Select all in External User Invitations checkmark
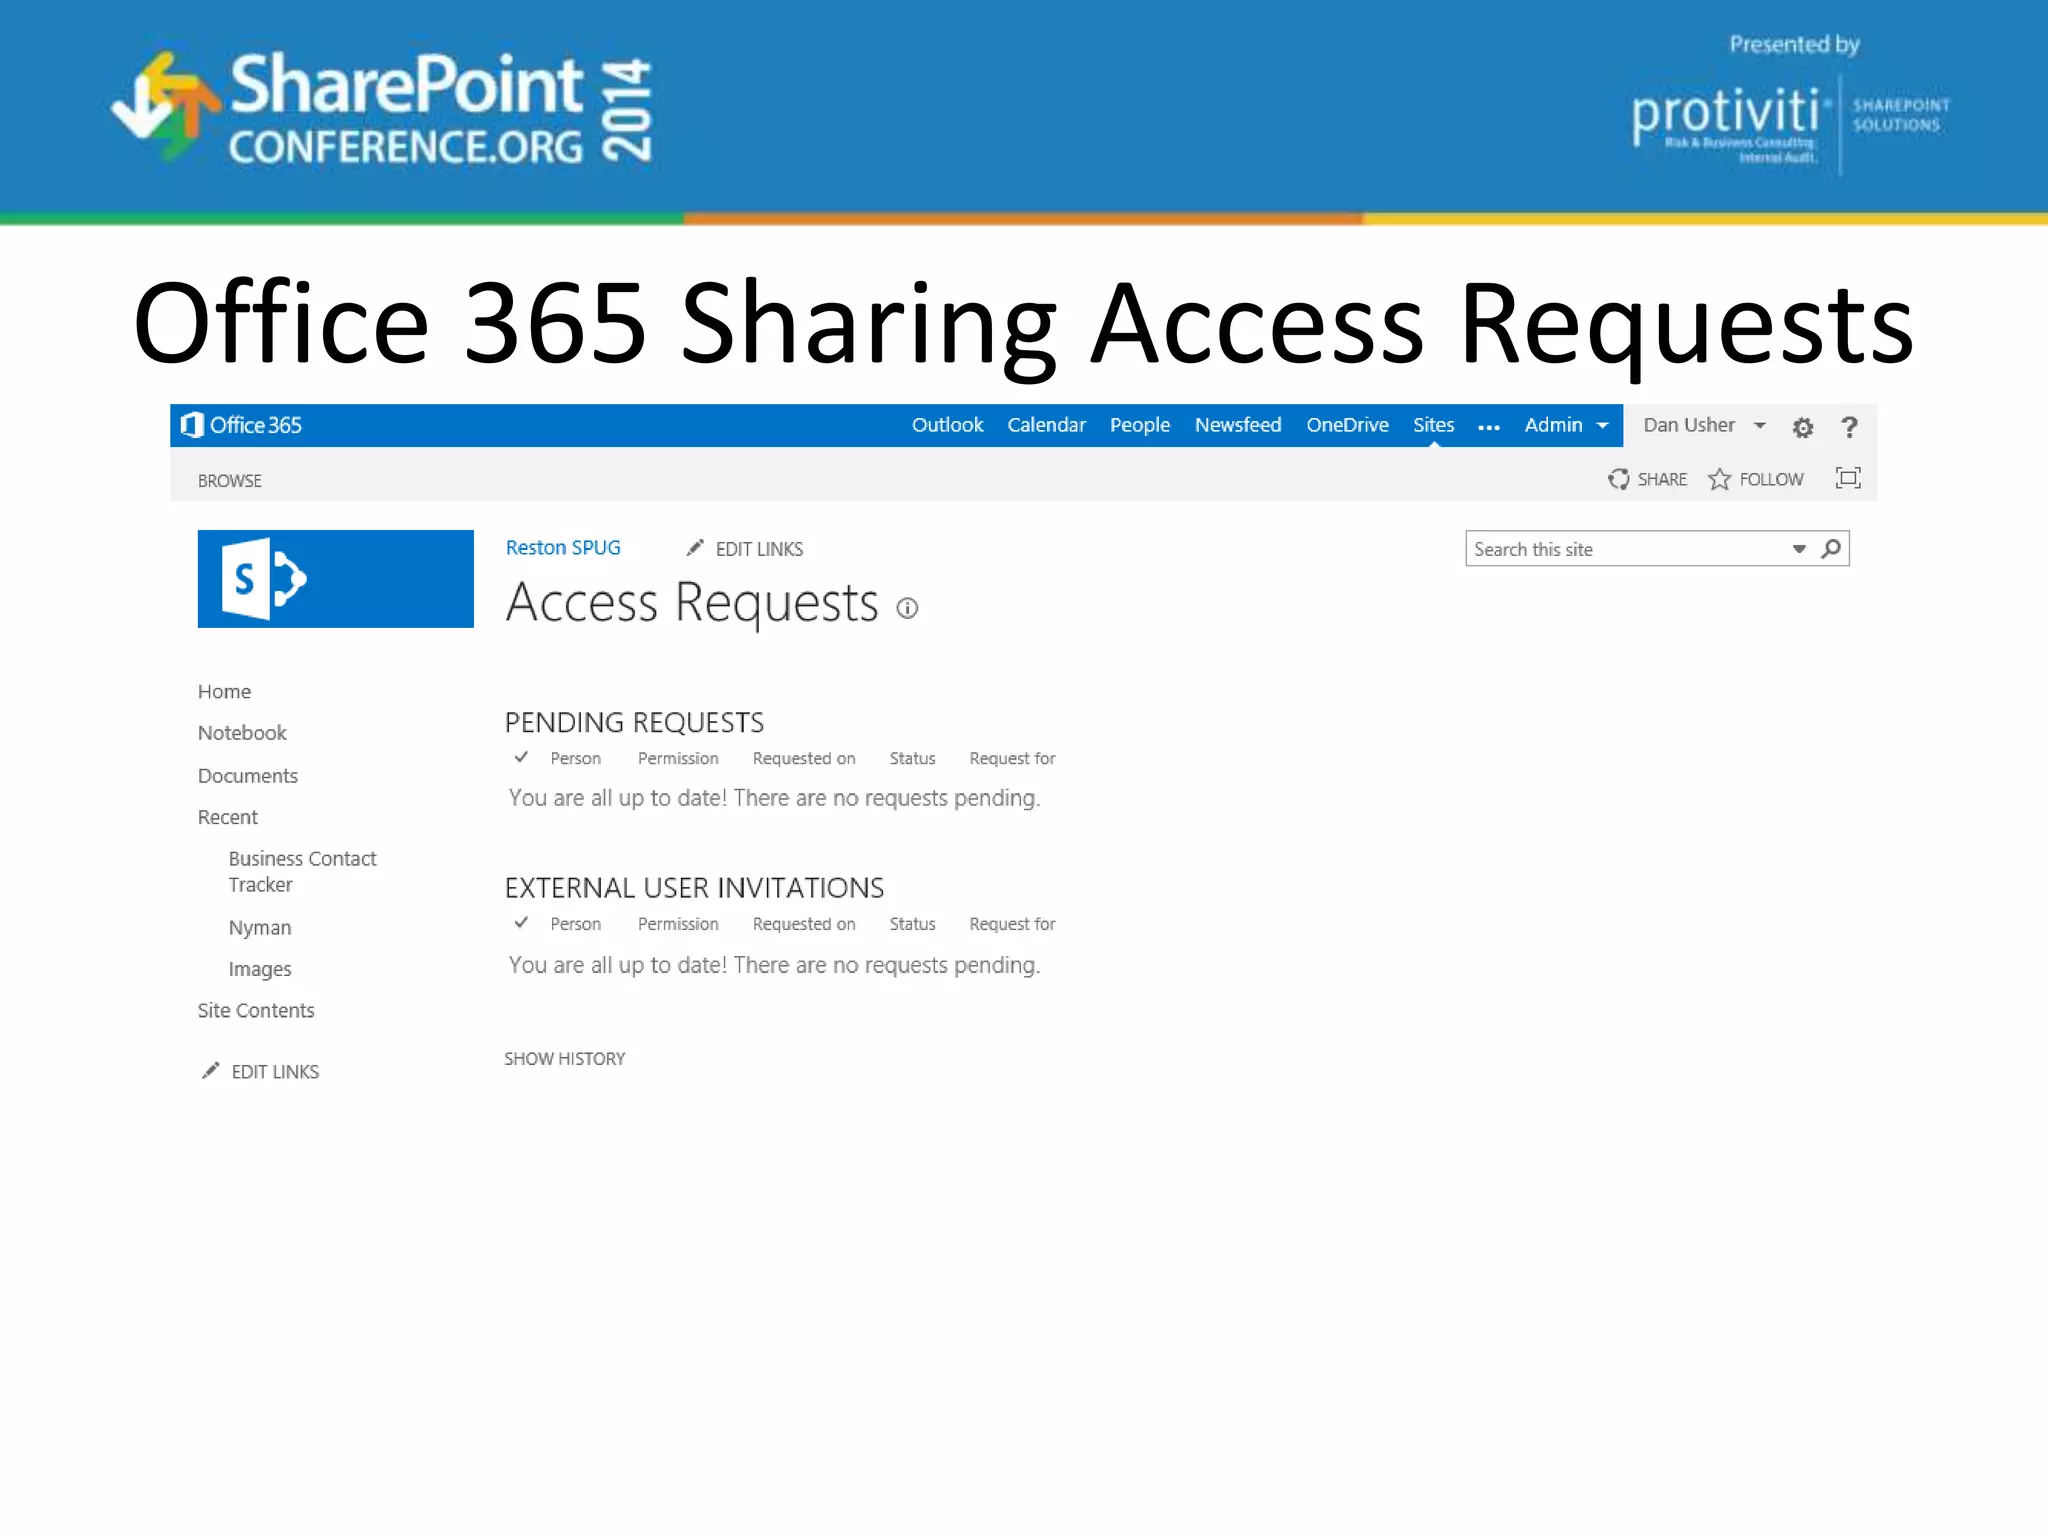Screen dimensions: 2048x1536 [x=521, y=922]
